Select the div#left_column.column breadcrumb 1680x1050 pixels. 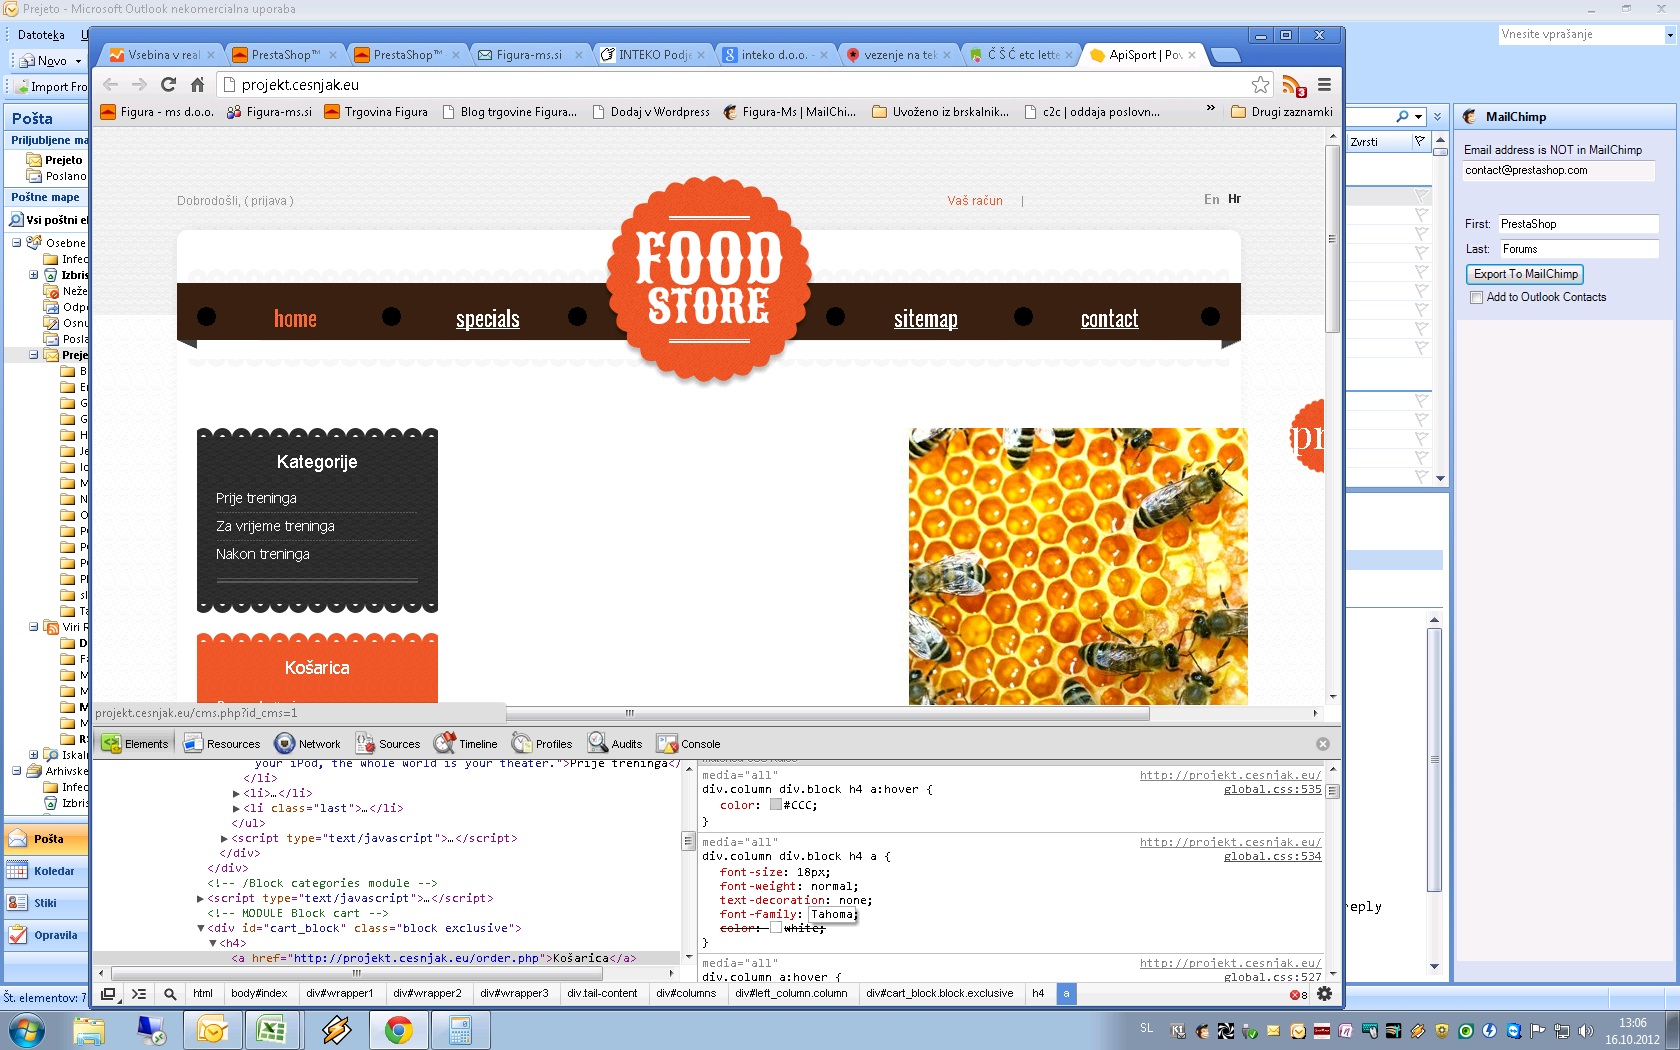coord(791,994)
